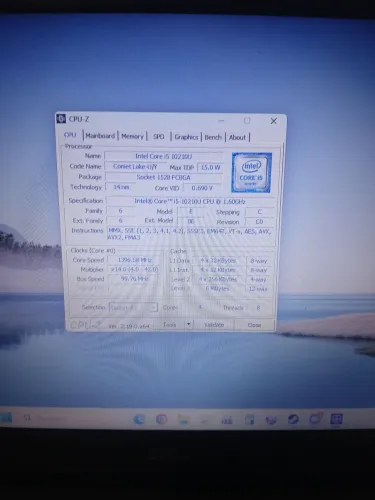375x500 pixels.
Task: Open the Selection socket dropdown
Action: coord(133,307)
